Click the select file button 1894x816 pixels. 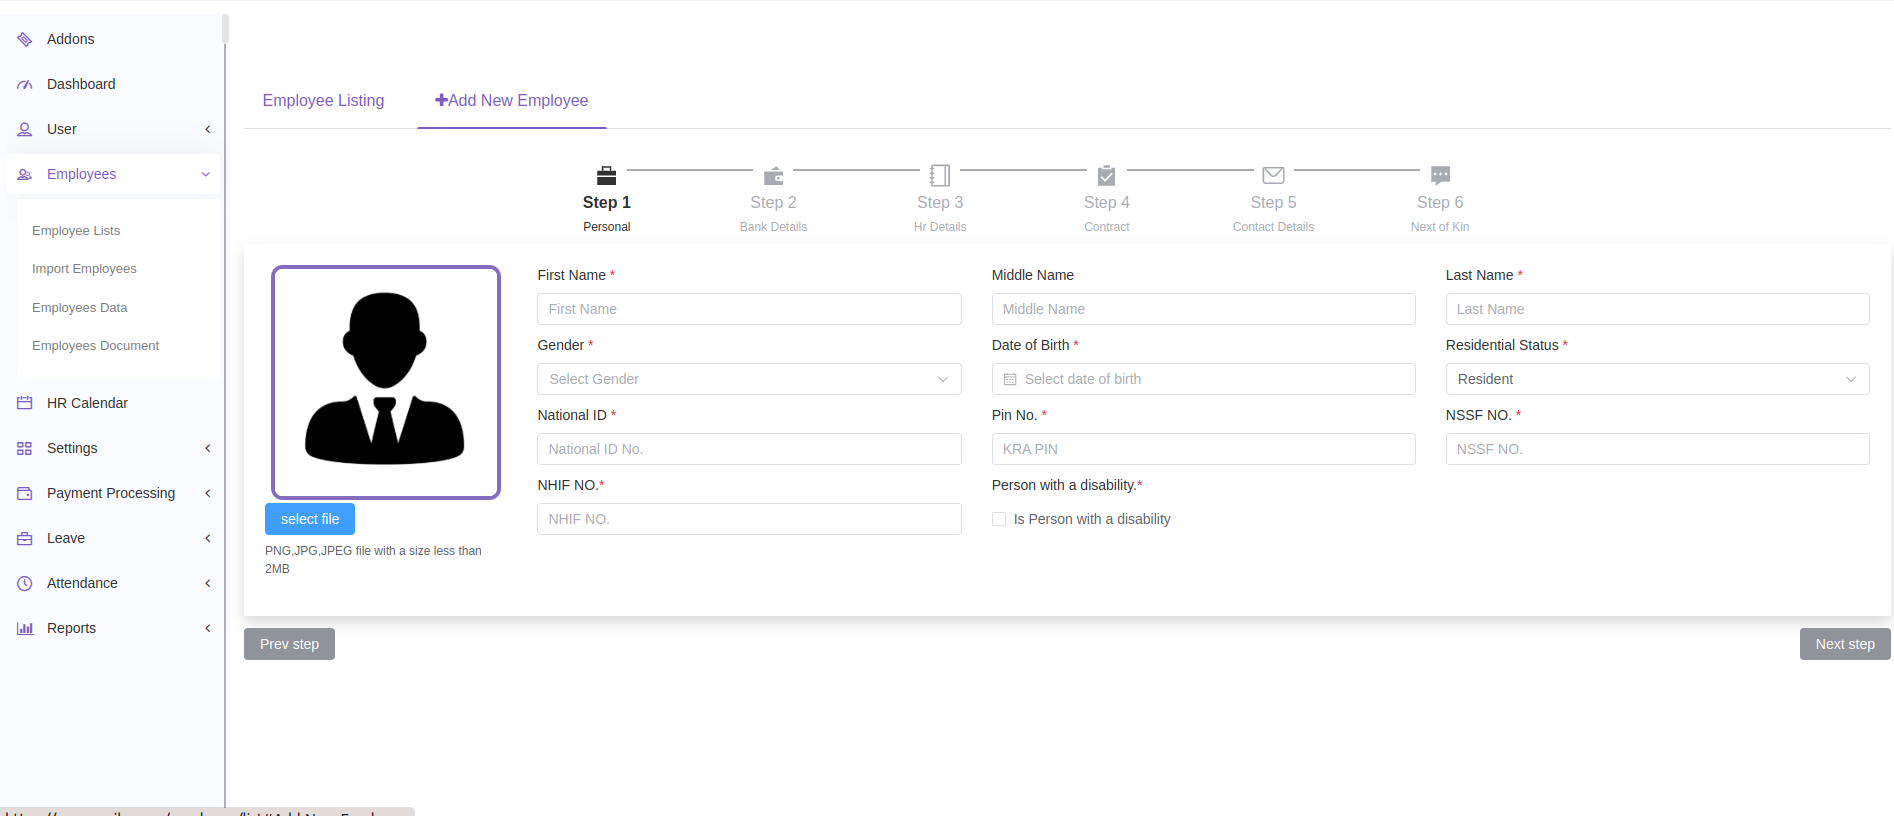(x=310, y=519)
